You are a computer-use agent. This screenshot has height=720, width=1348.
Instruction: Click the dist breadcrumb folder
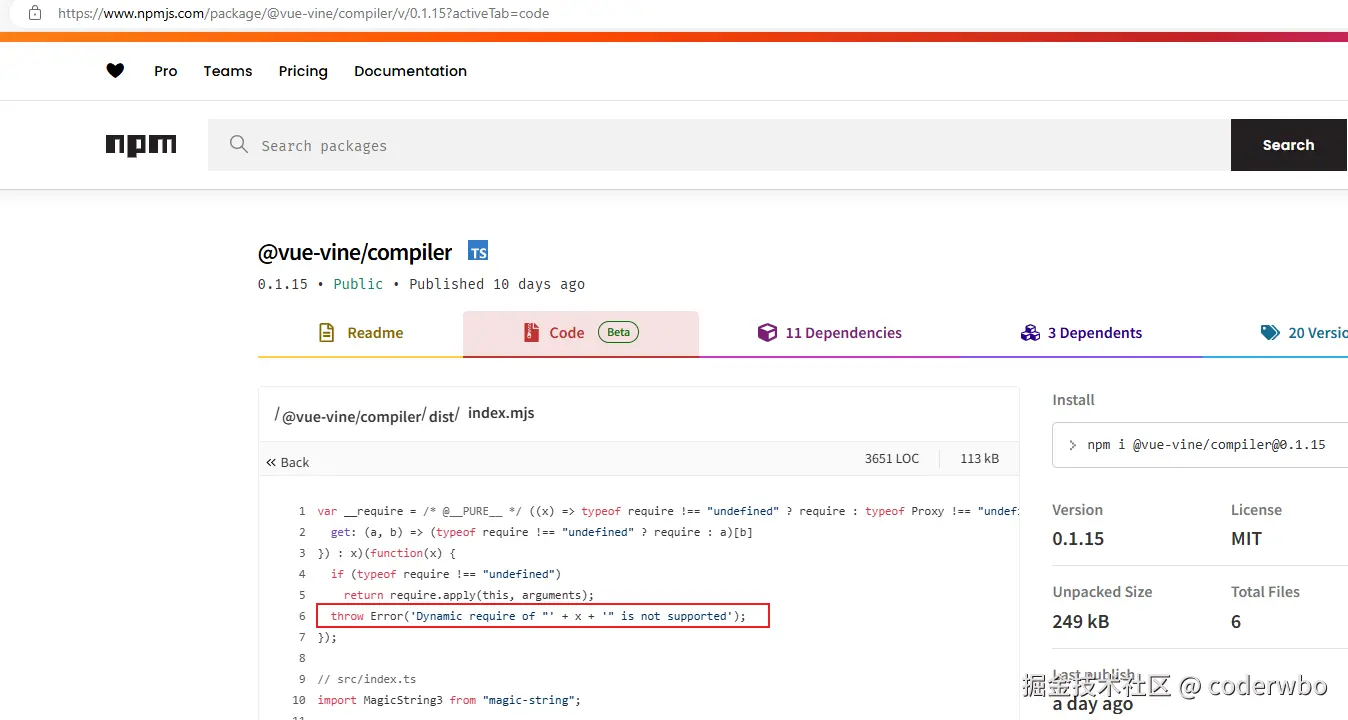441,416
